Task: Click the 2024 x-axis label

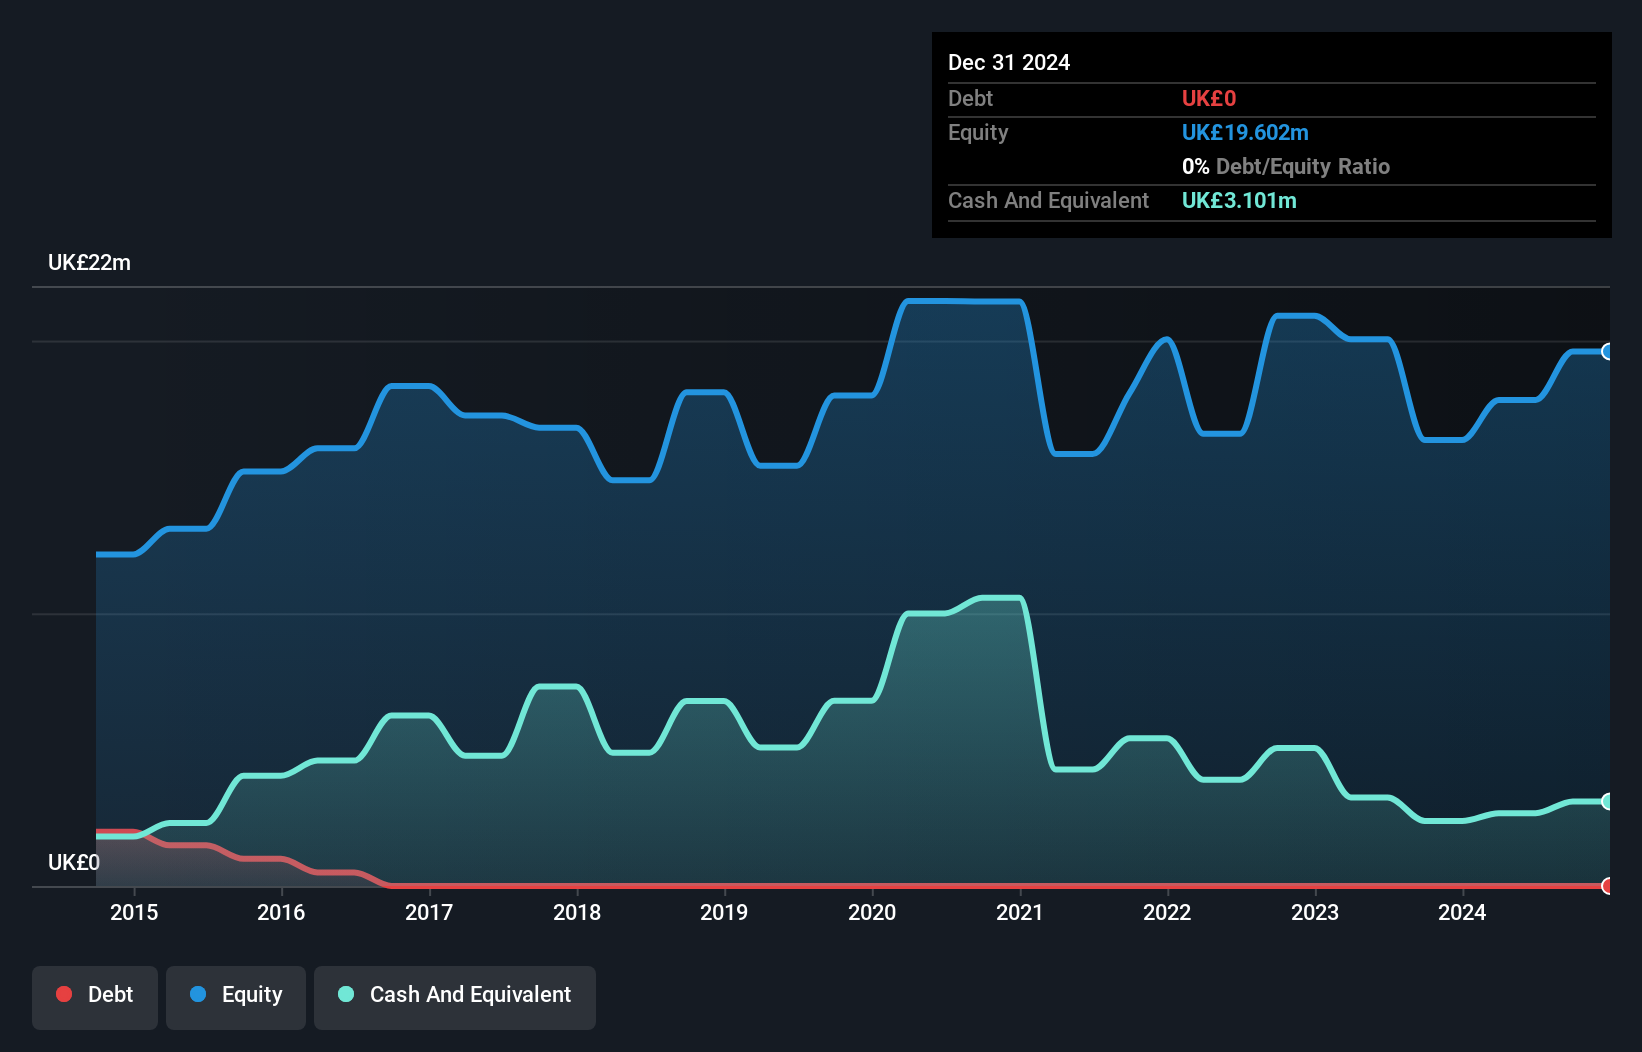Action: (1462, 912)
